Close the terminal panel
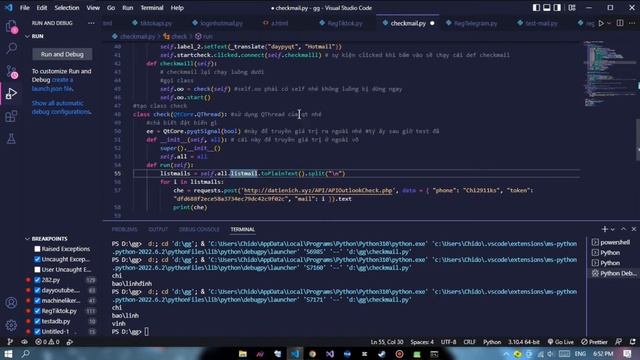640x360 pixels. pyautogui.click(x=634, y=229)
